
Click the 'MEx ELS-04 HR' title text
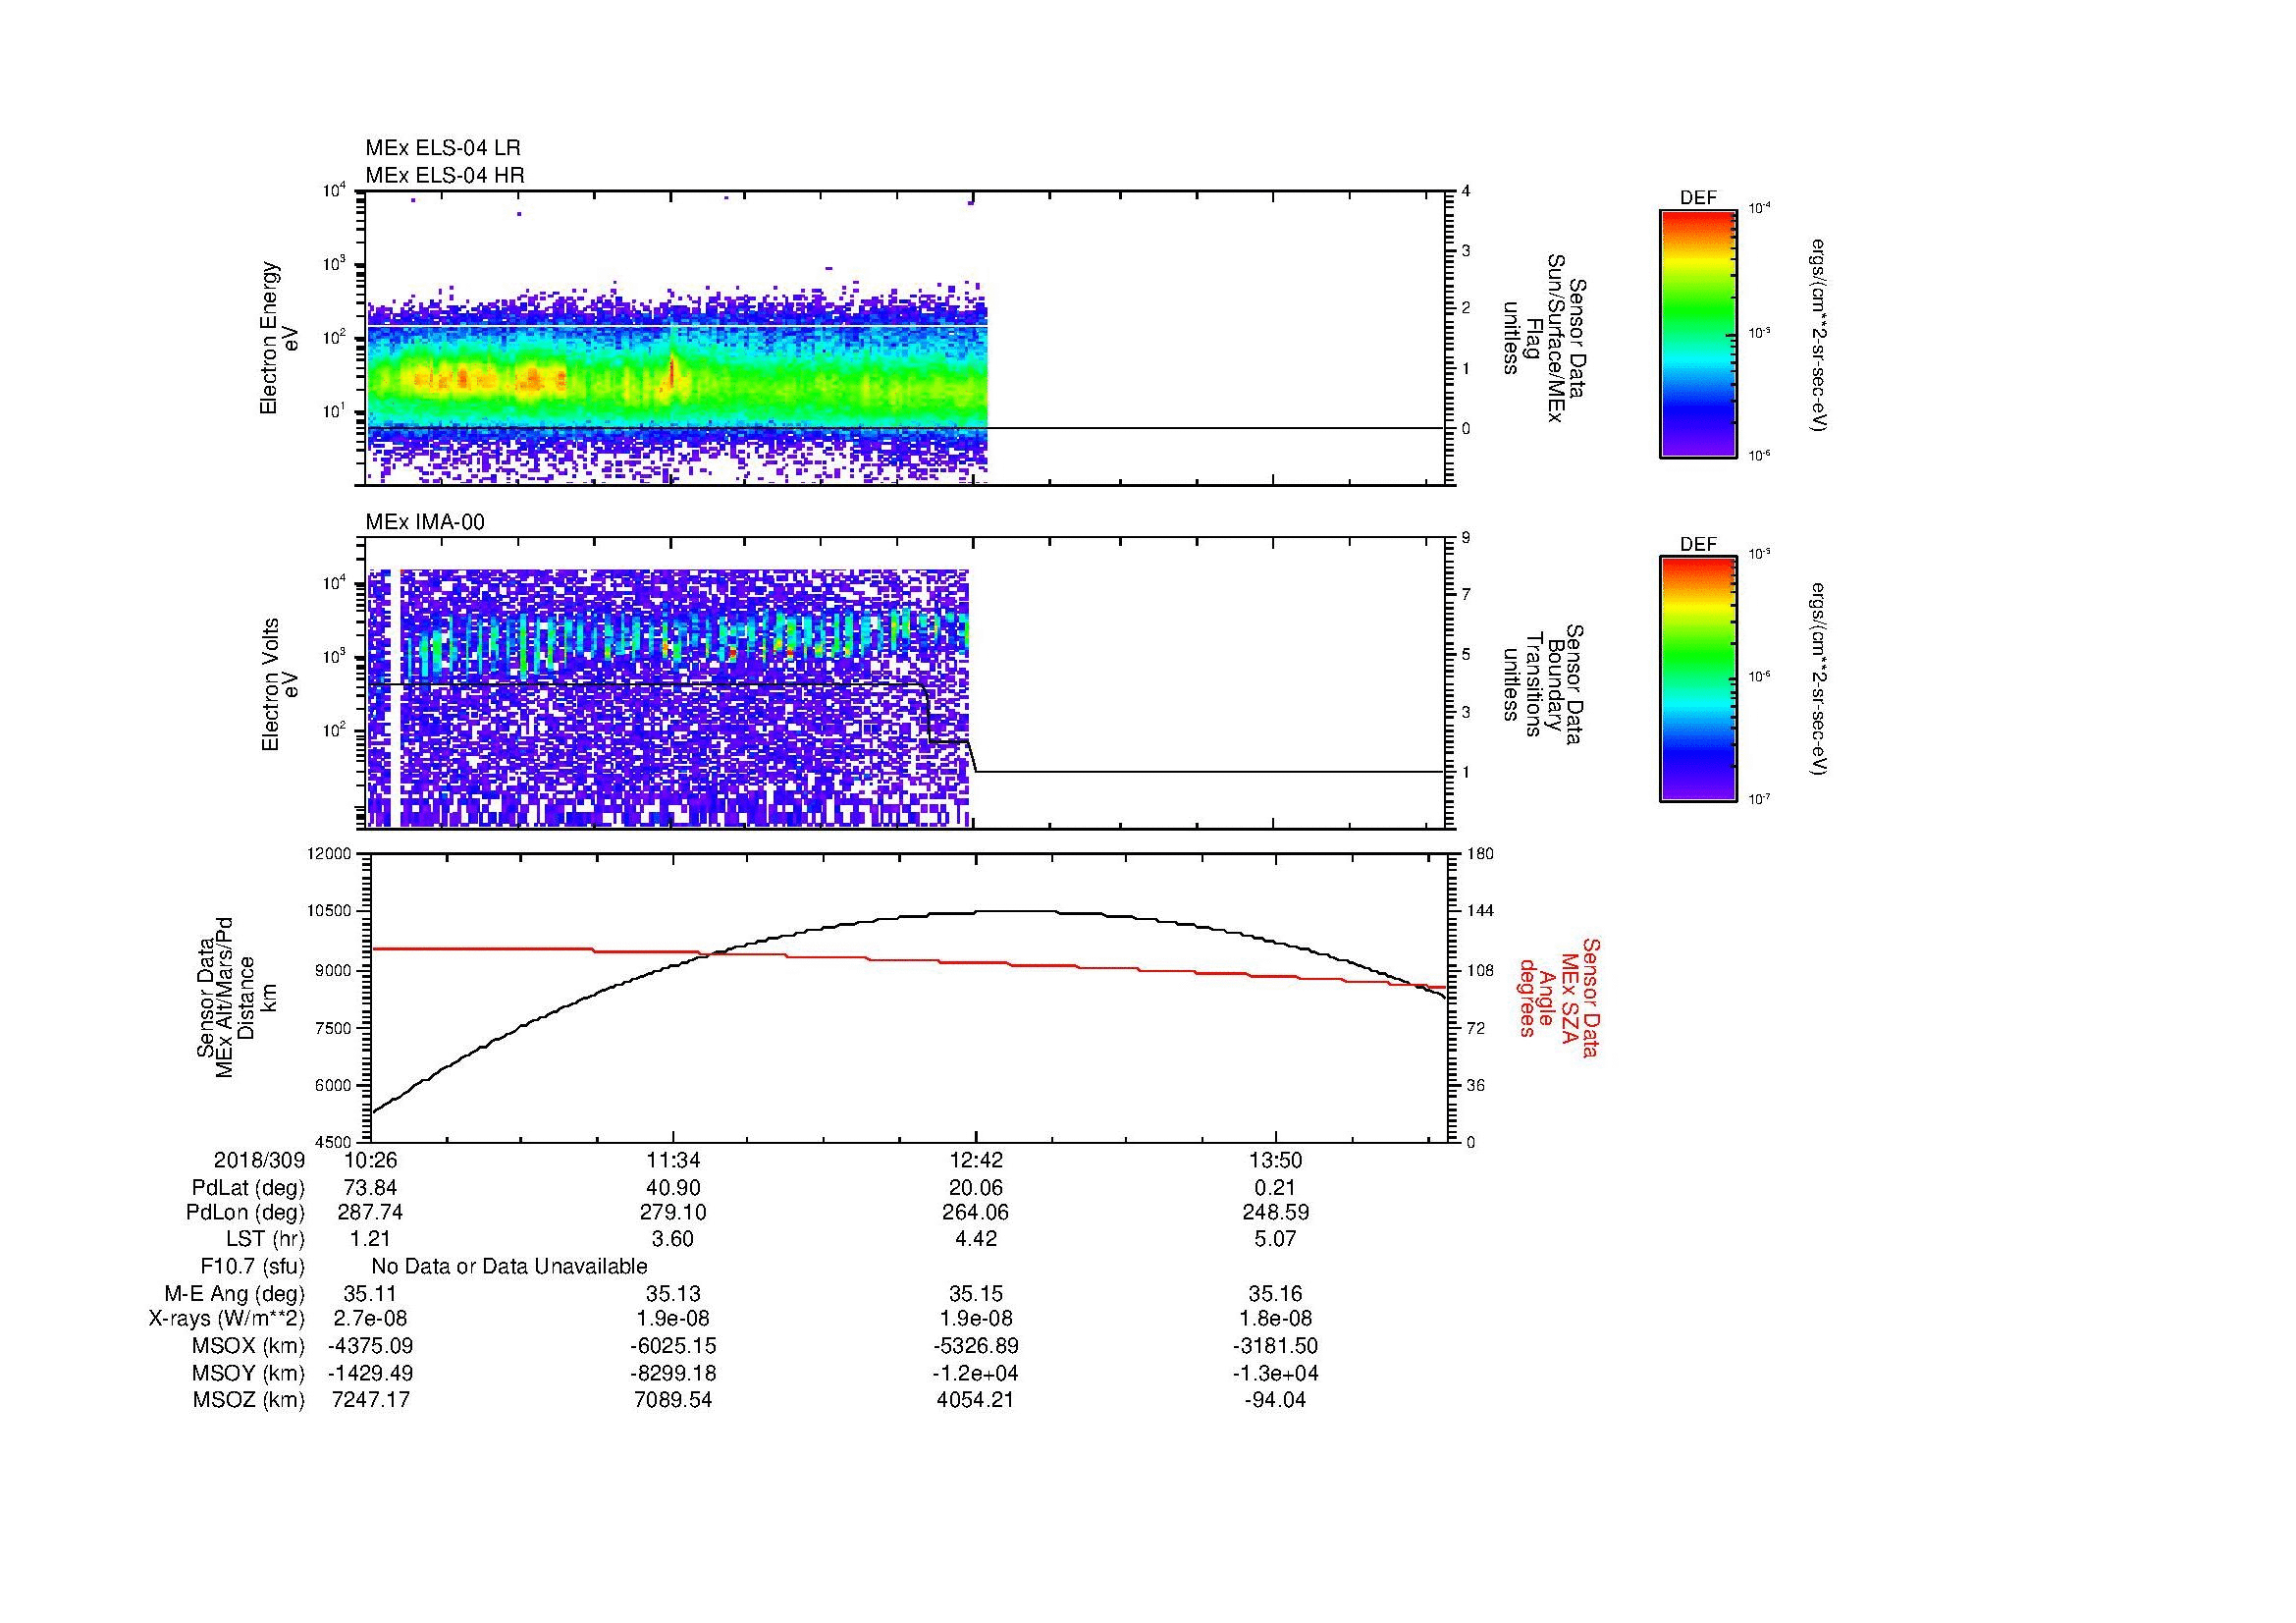tap(445, 176)
